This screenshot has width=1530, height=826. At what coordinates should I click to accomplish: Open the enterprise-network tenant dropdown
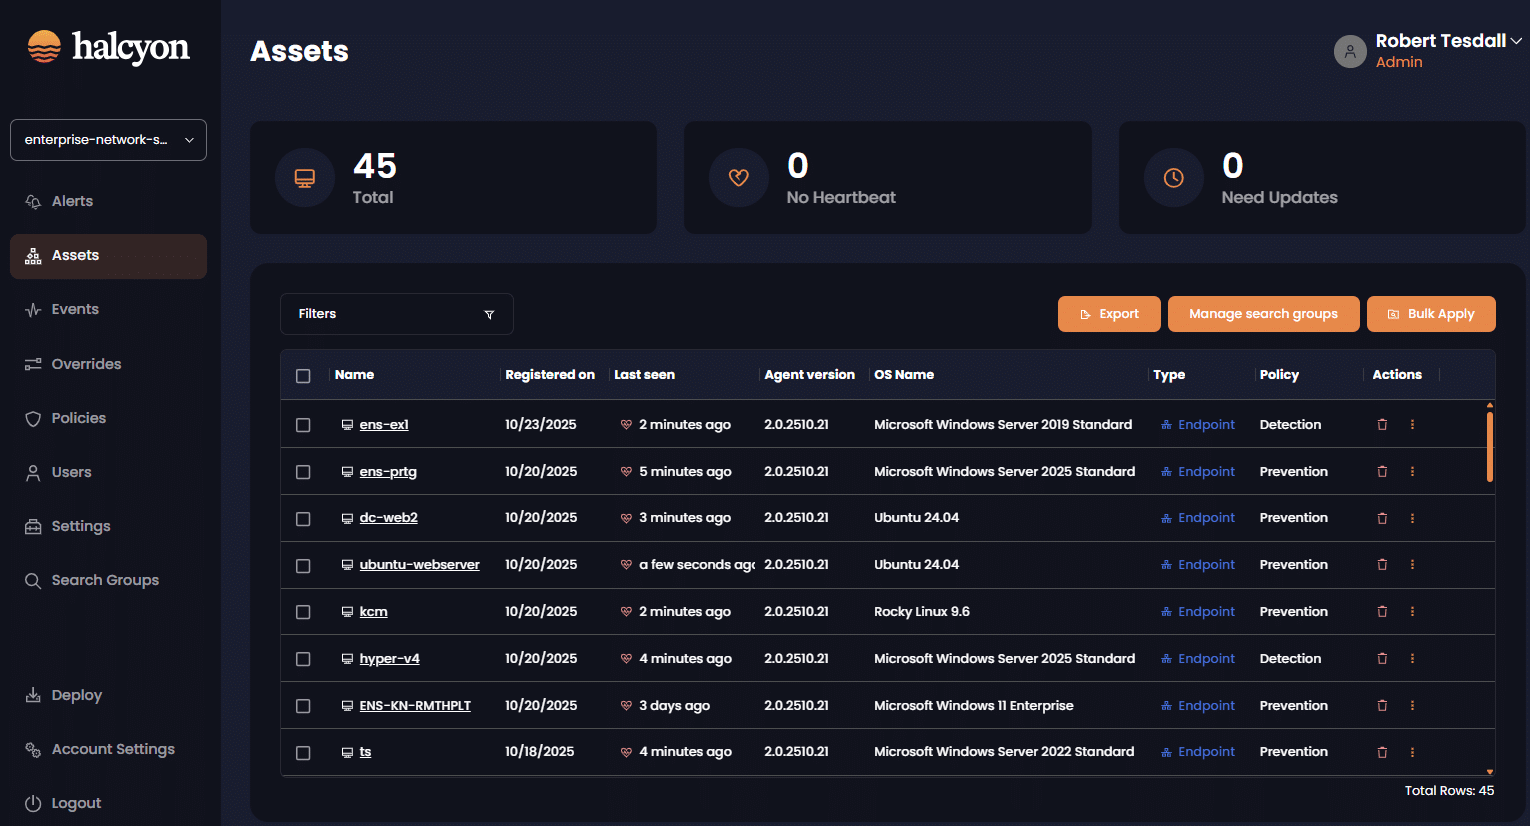click(108, 140)
